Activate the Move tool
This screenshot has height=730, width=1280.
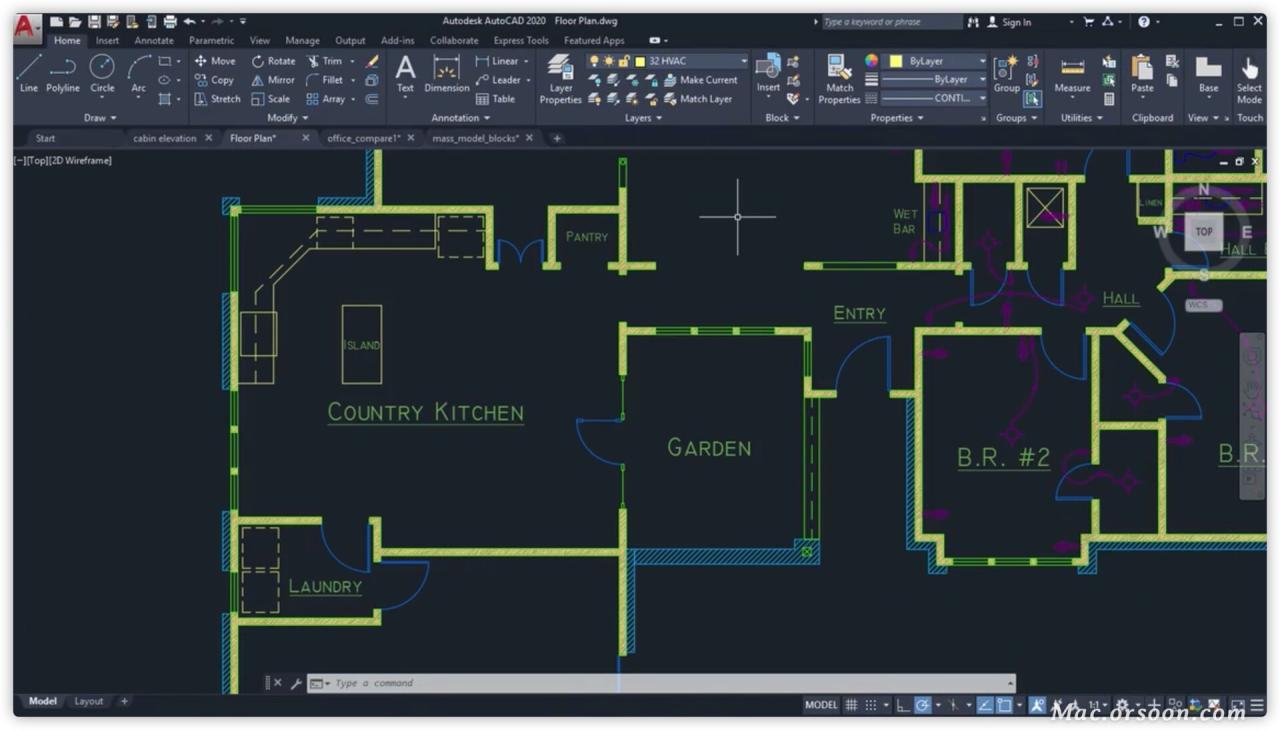(215, 61)
